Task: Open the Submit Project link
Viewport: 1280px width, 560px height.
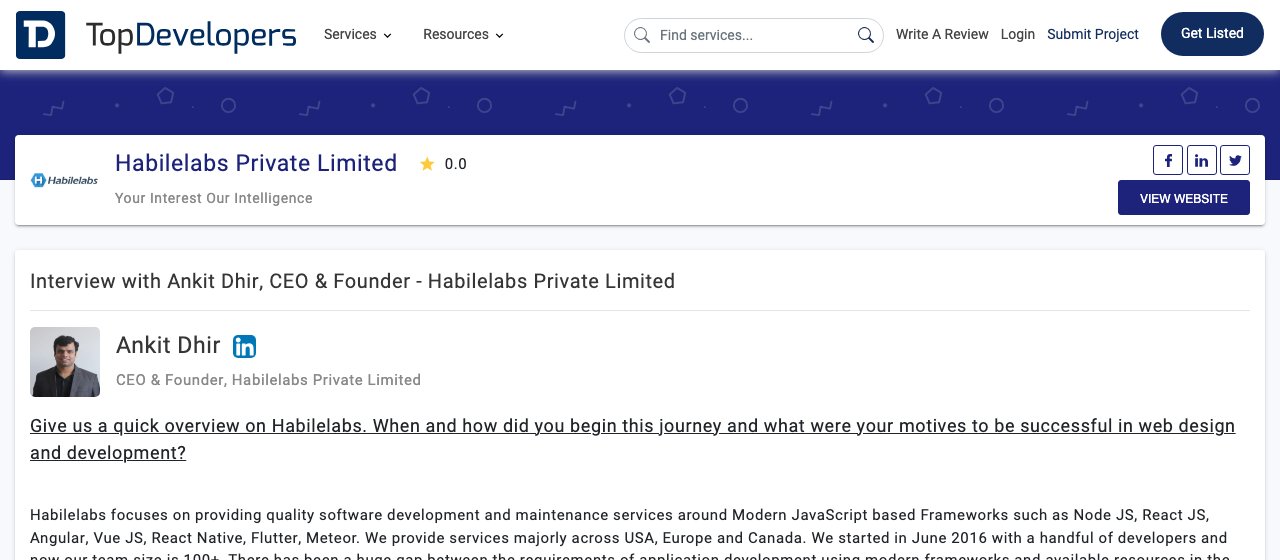Action: (x=1093, y=34)
